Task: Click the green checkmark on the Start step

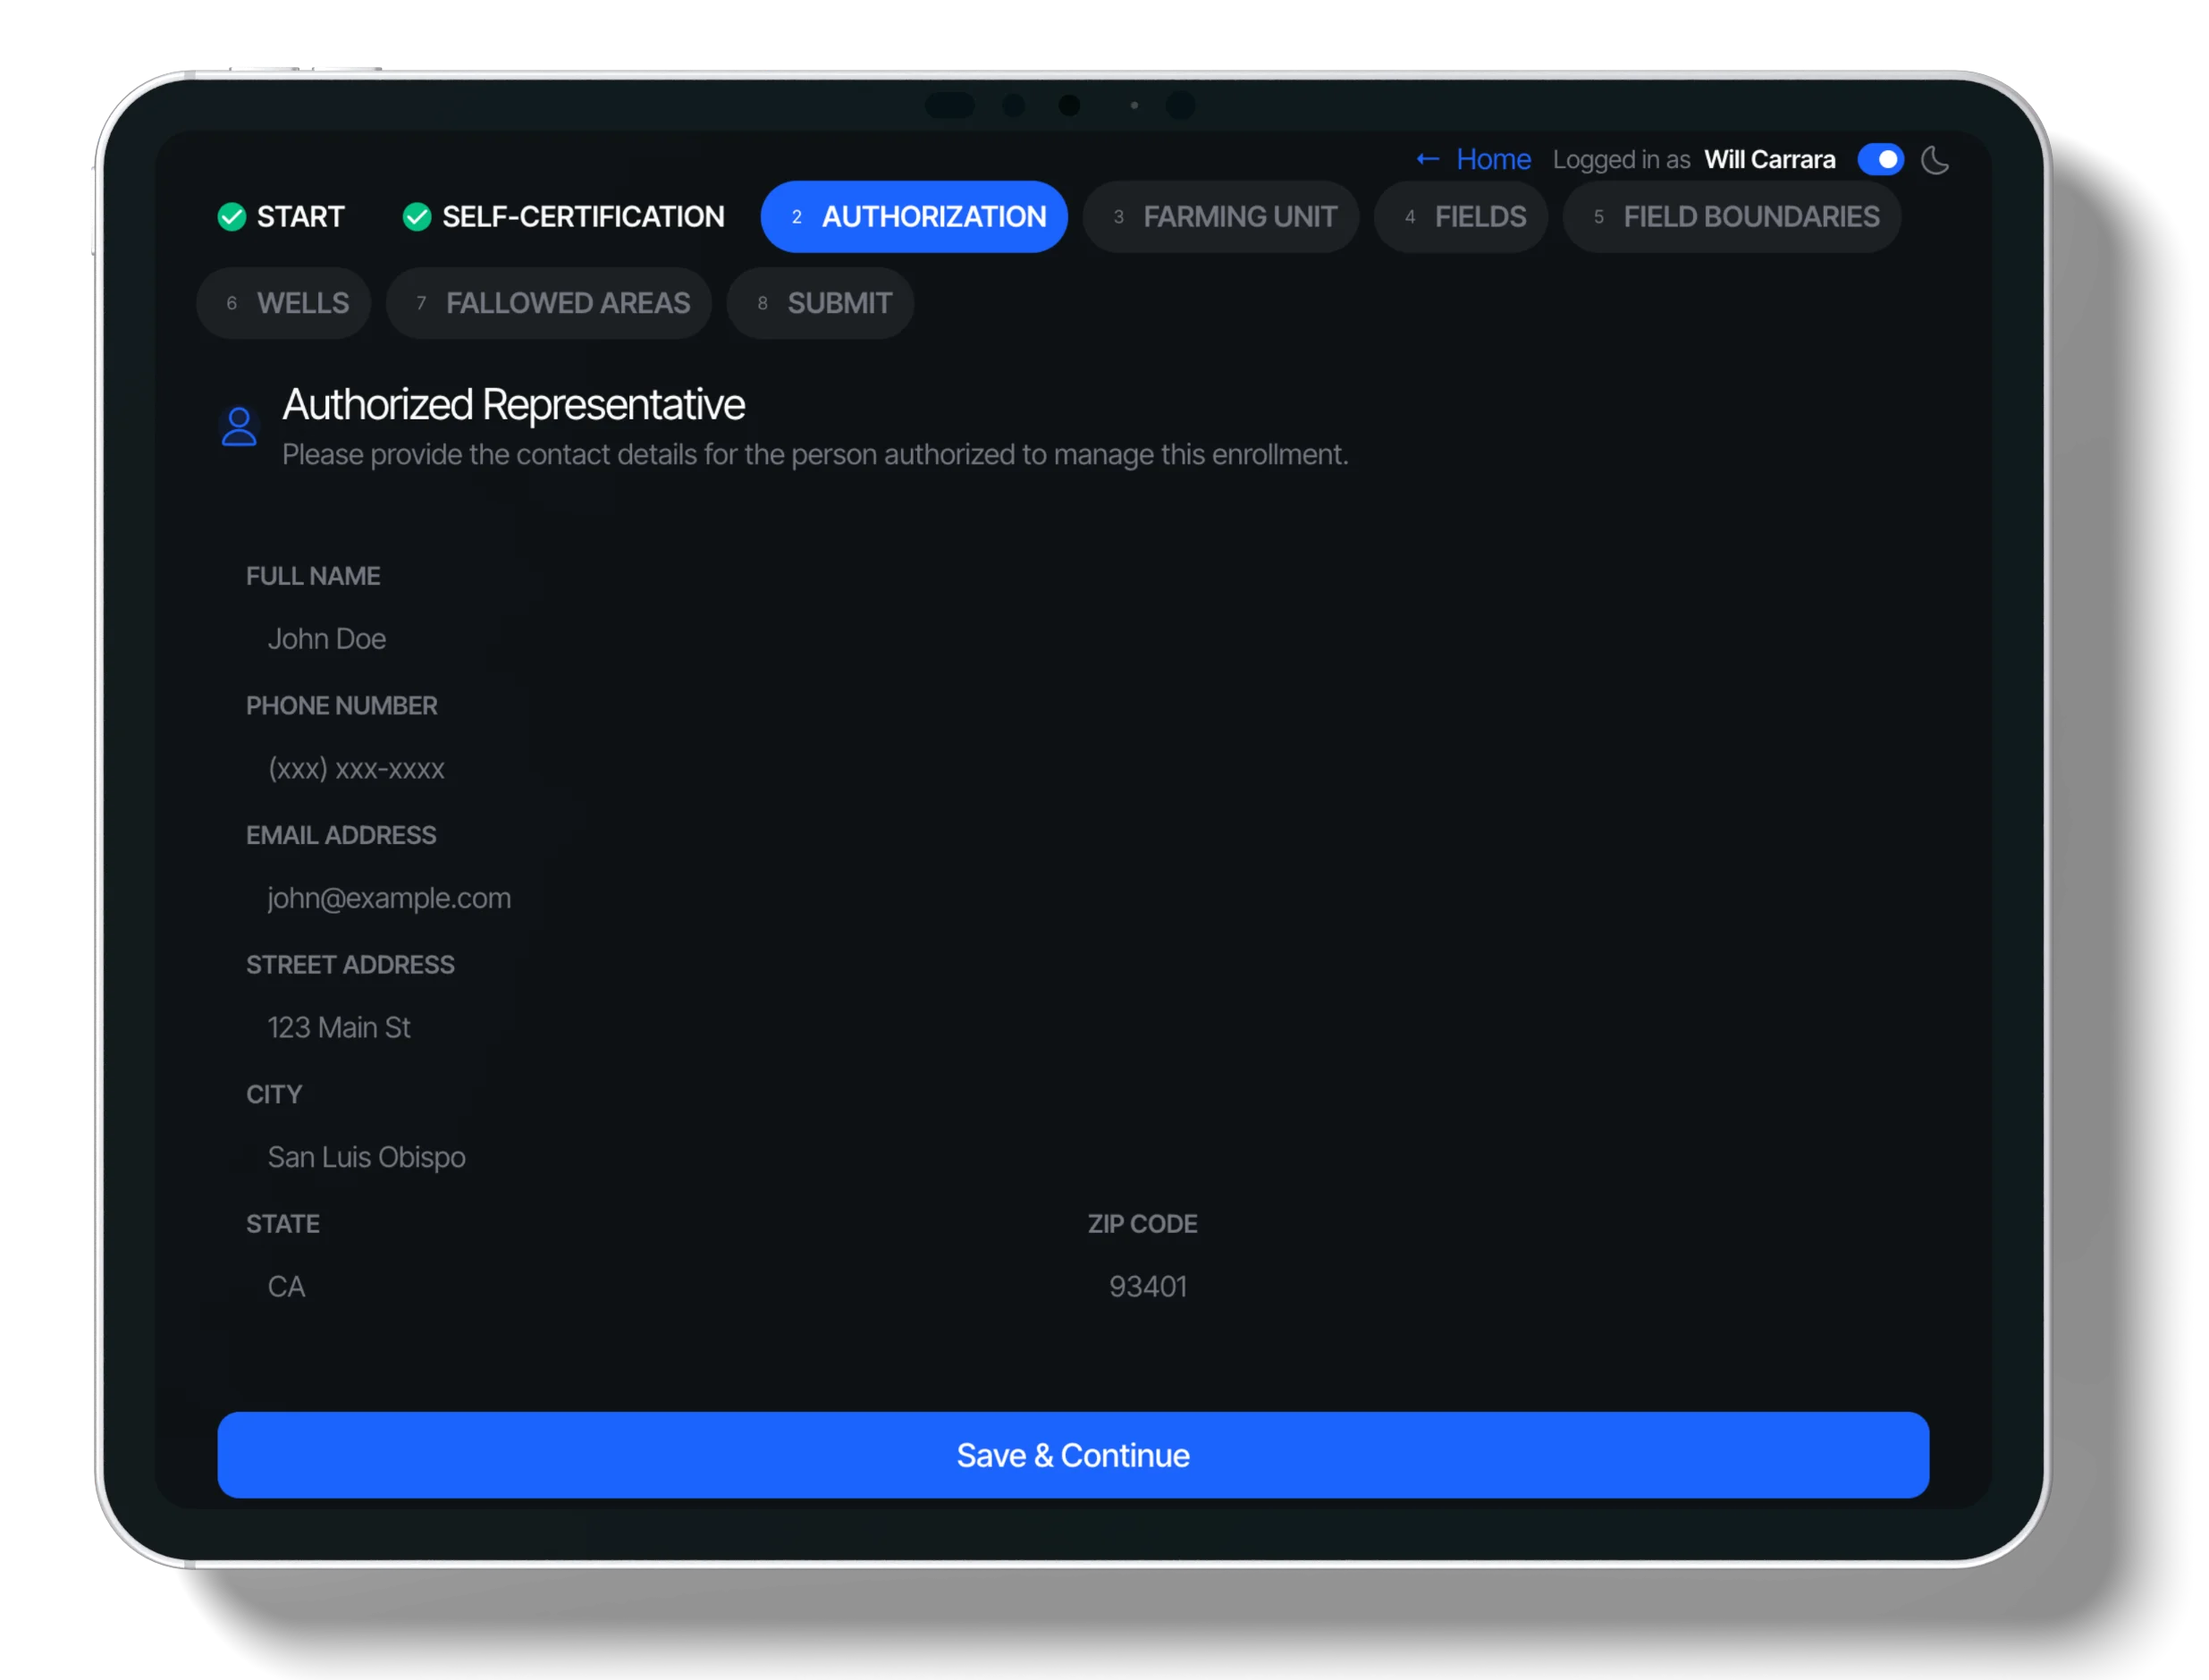Action: 234,217
